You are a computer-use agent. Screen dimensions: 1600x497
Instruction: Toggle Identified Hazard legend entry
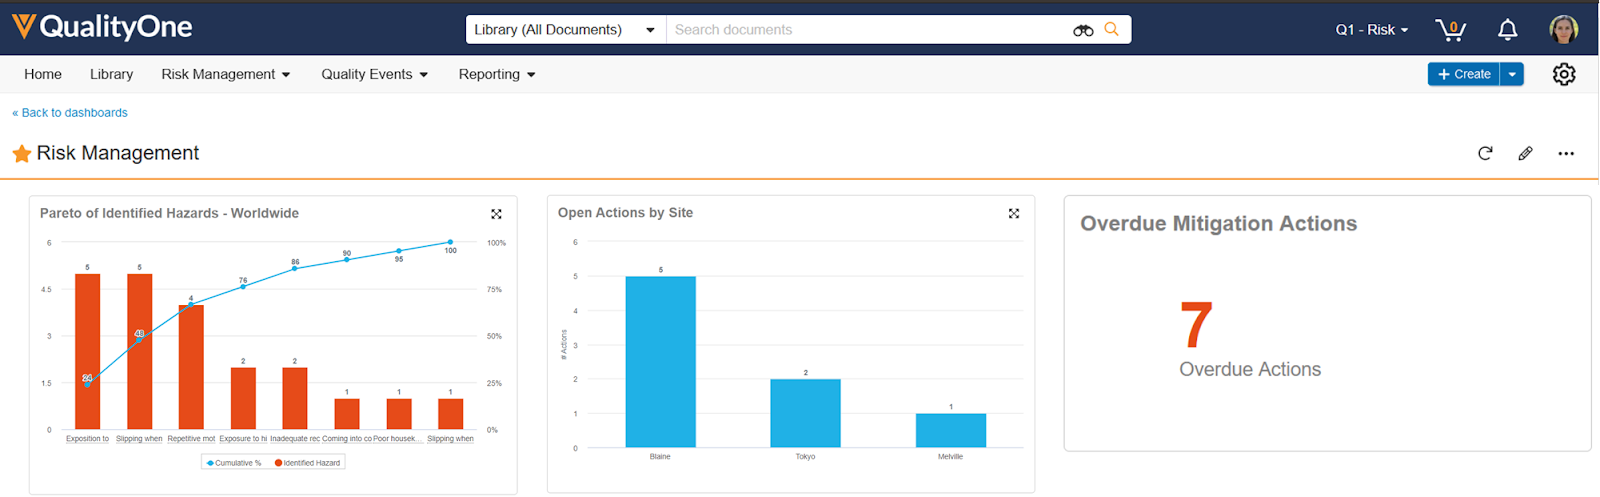click(308, 463)
